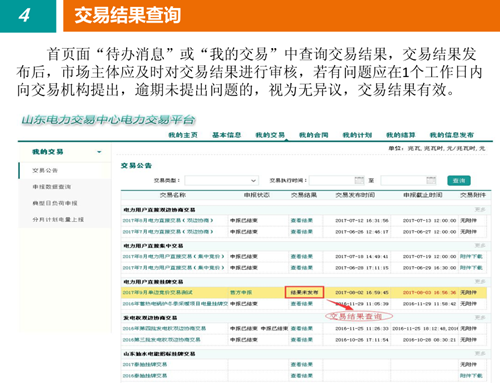Viewport: 500px width, 383px height.
Task: Open 2017年9月单边竞价交易测试 transaction link
Action: point(158,292)
